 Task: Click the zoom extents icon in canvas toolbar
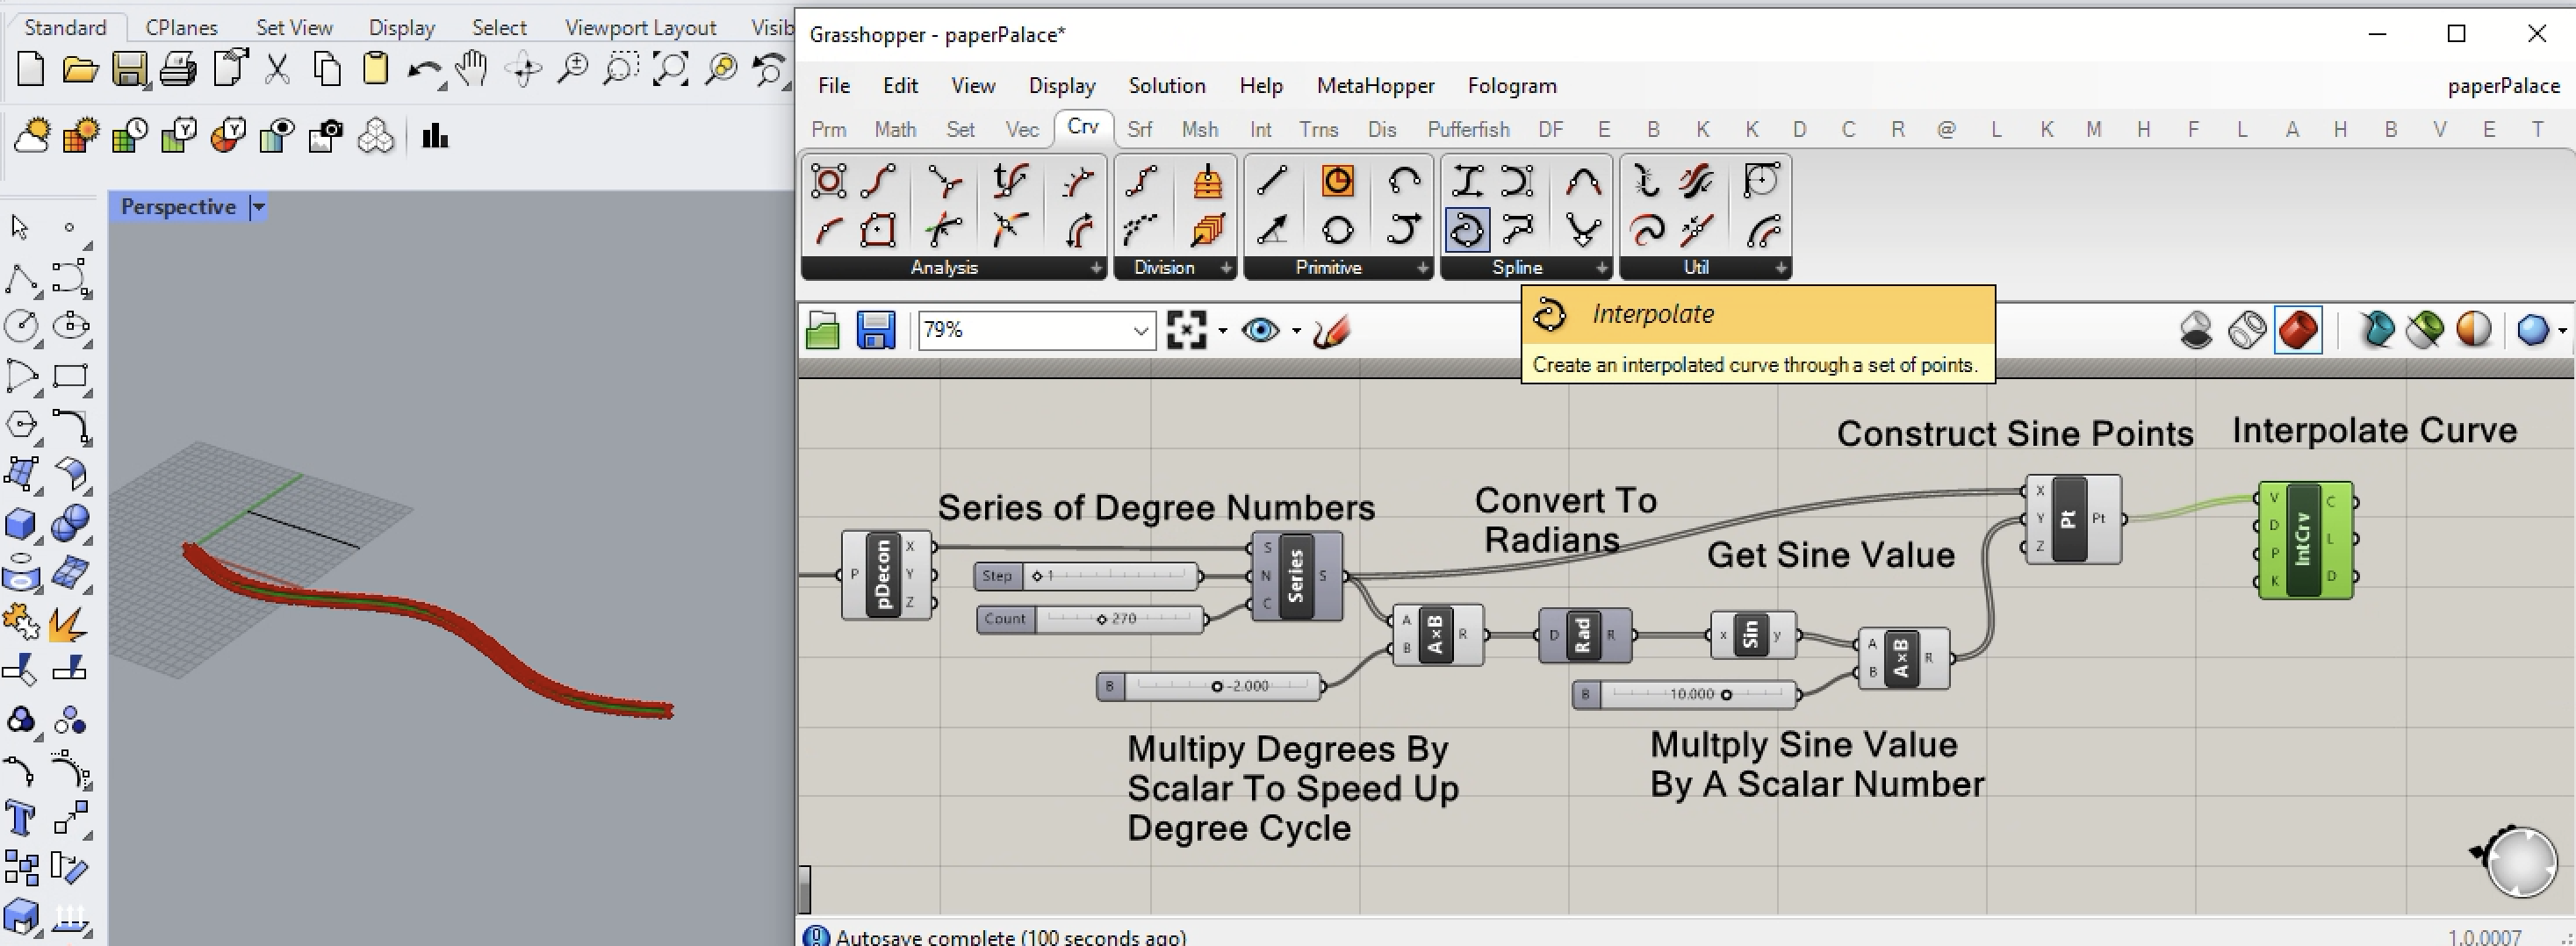(1186, 330)
